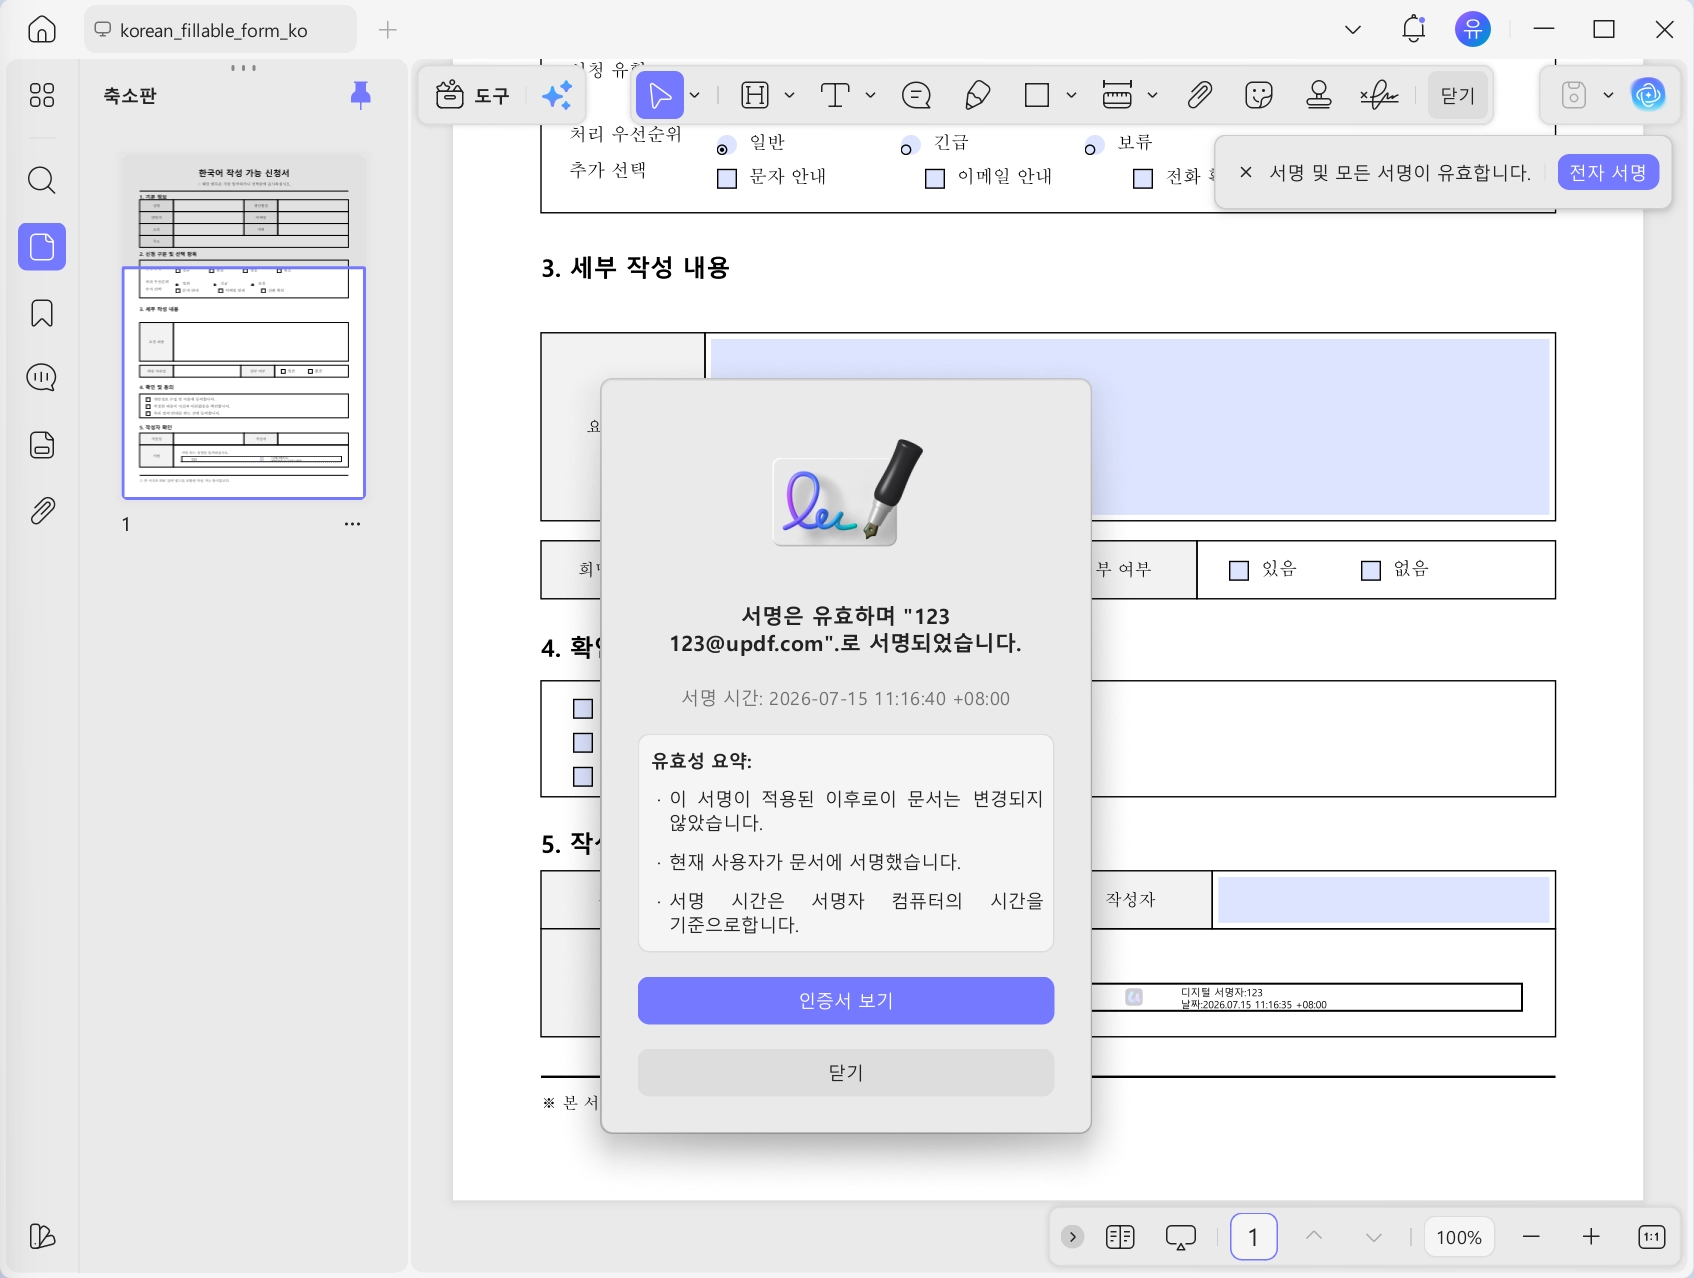Open the notifications bell
Viewport: 1694px width, 1278px height.
1413,29
